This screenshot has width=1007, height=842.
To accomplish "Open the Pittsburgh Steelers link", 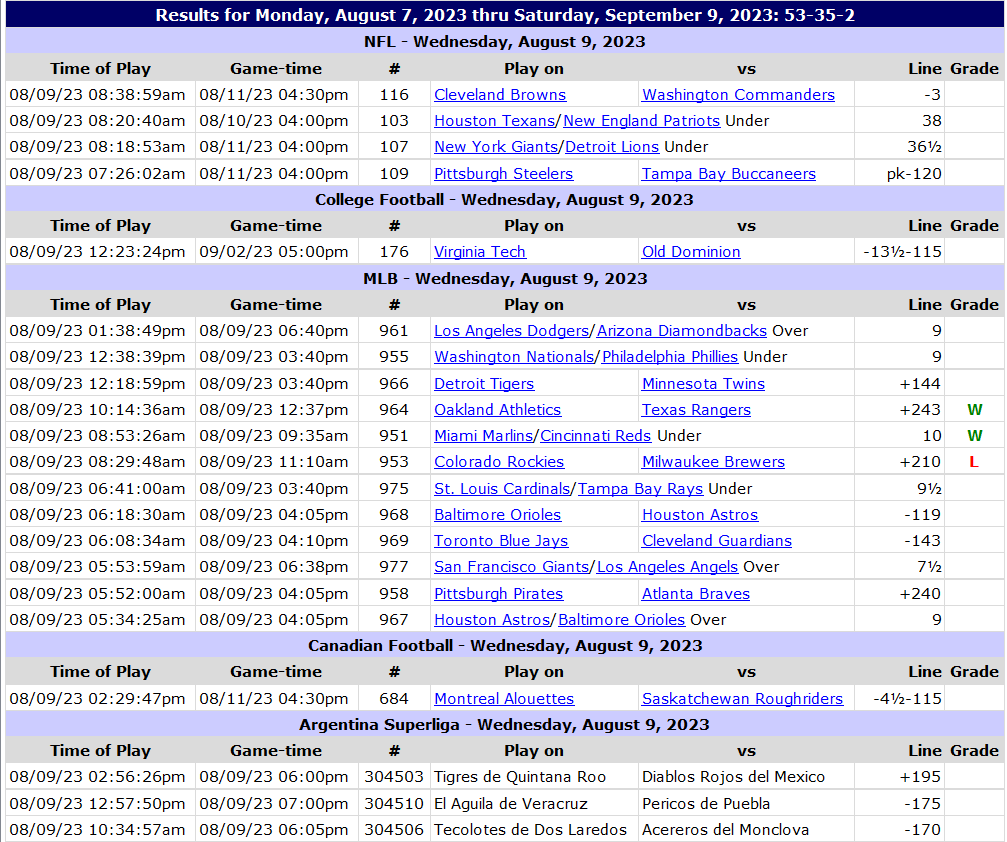I will (504, 174).
